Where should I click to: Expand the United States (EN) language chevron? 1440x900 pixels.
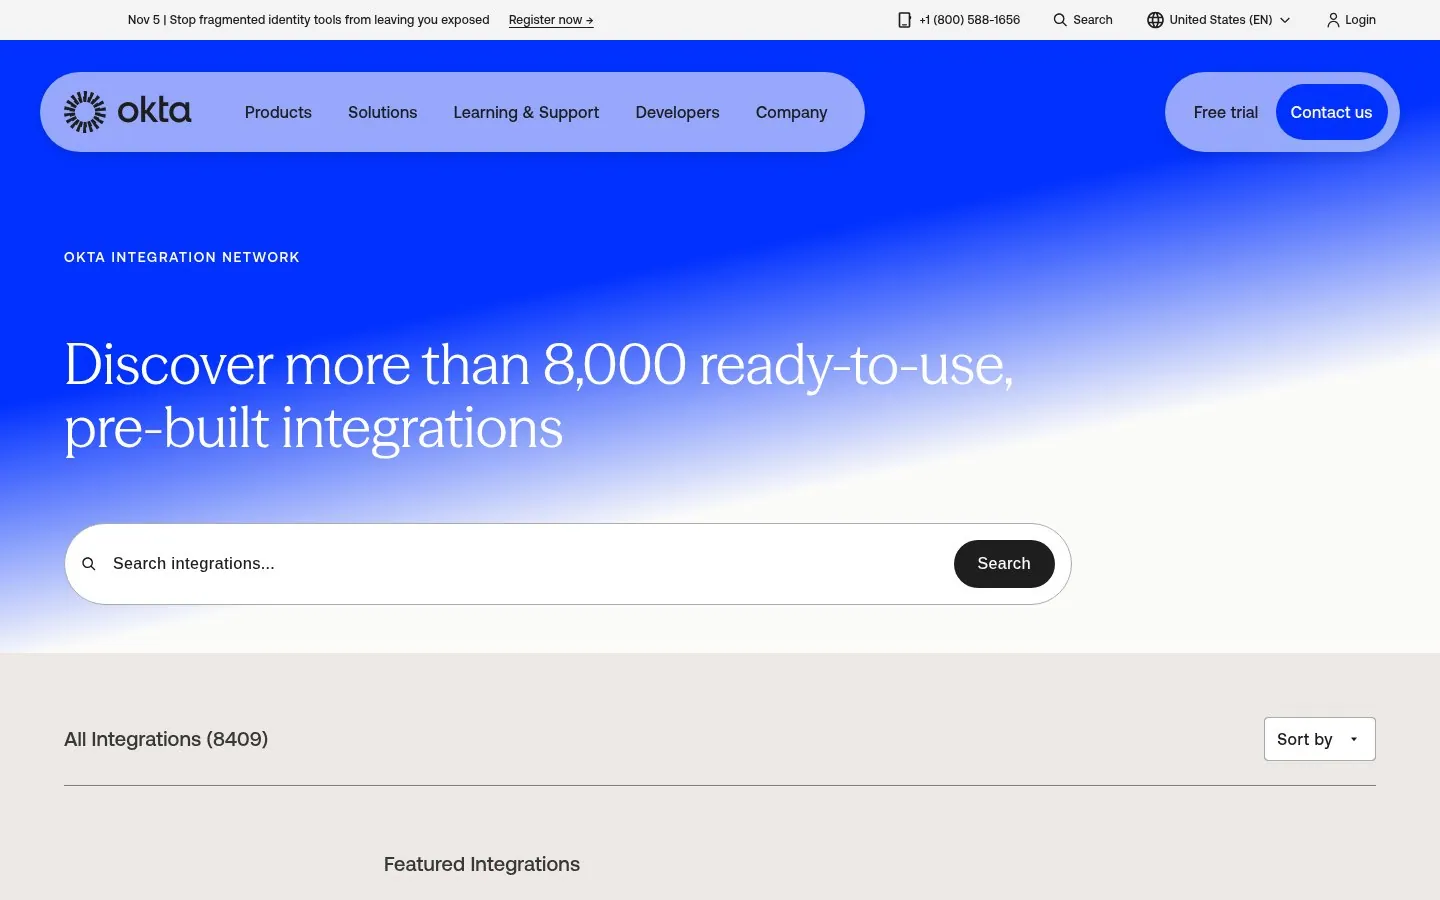[x=1285, y=20]
